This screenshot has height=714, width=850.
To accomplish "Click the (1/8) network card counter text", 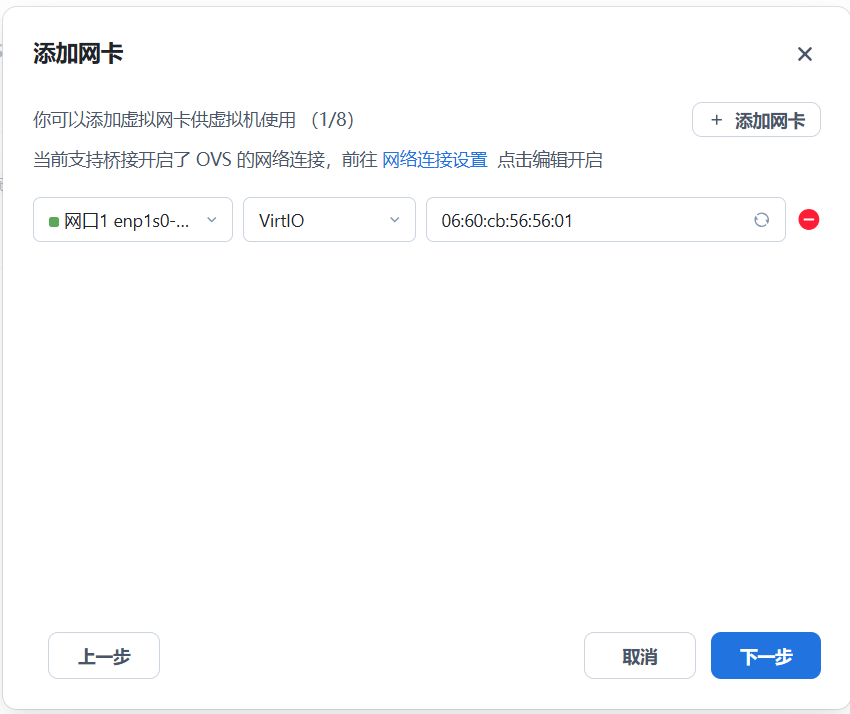I will pos(331,120).
